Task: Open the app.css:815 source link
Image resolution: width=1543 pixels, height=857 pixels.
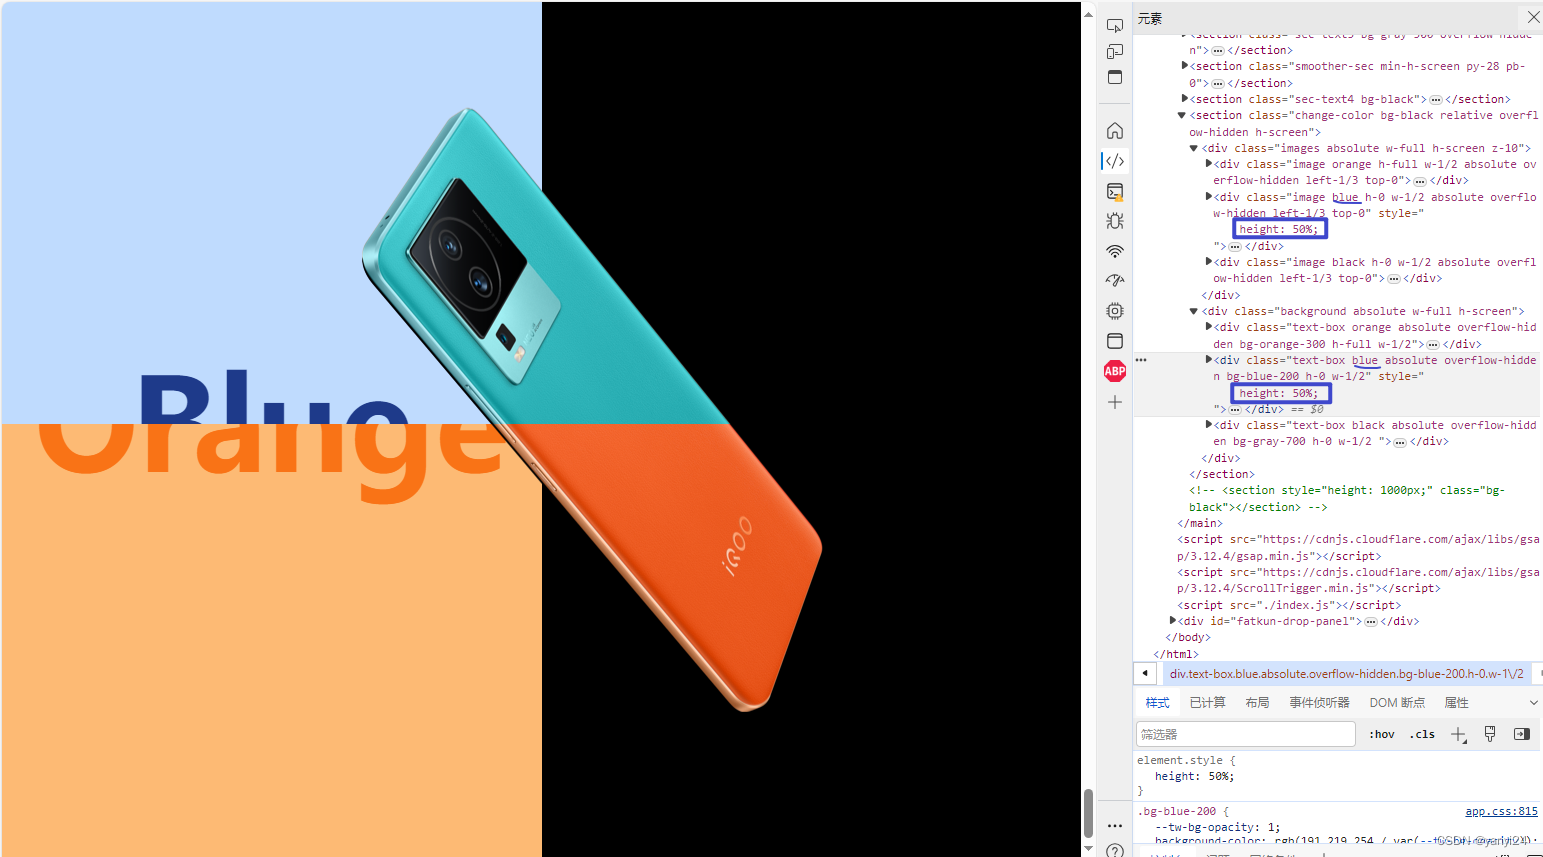Action: [1501, 811]
